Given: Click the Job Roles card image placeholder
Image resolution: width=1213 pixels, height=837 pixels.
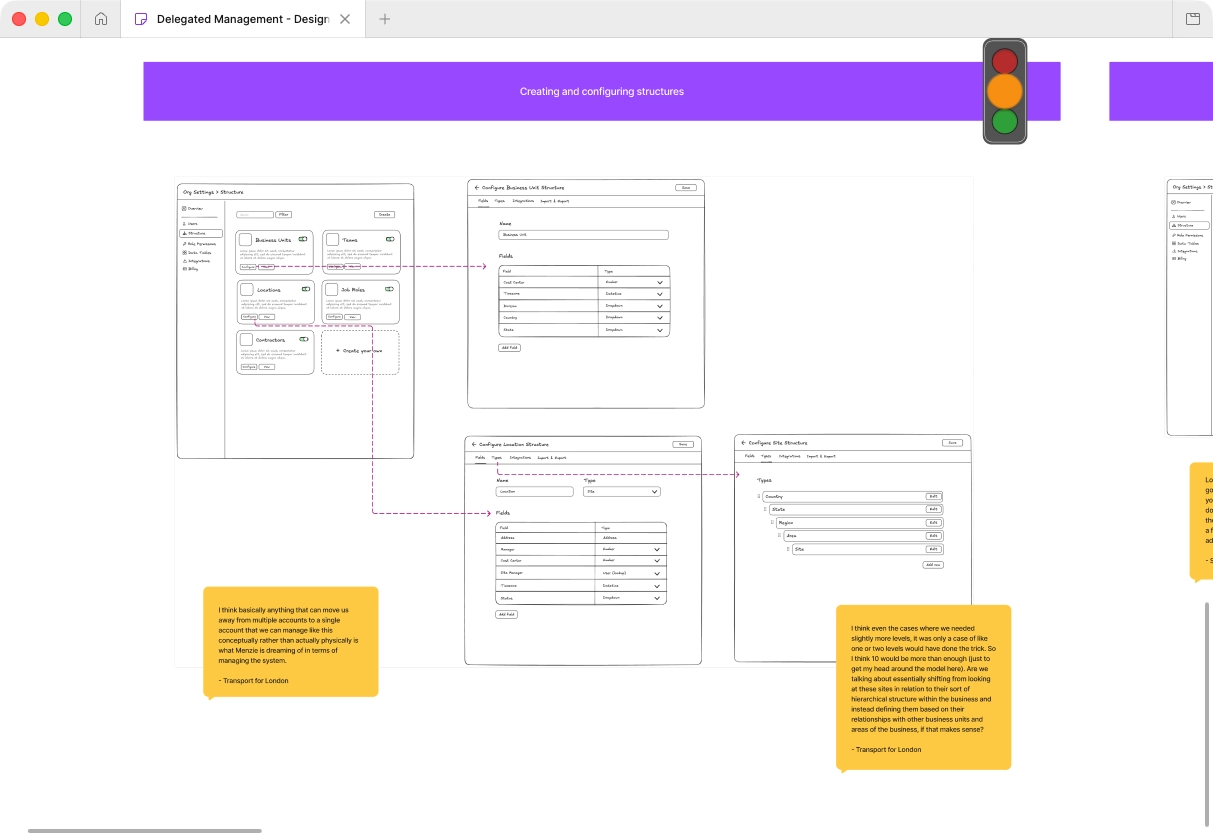Looking at the screenshot, I should [332, 290].
